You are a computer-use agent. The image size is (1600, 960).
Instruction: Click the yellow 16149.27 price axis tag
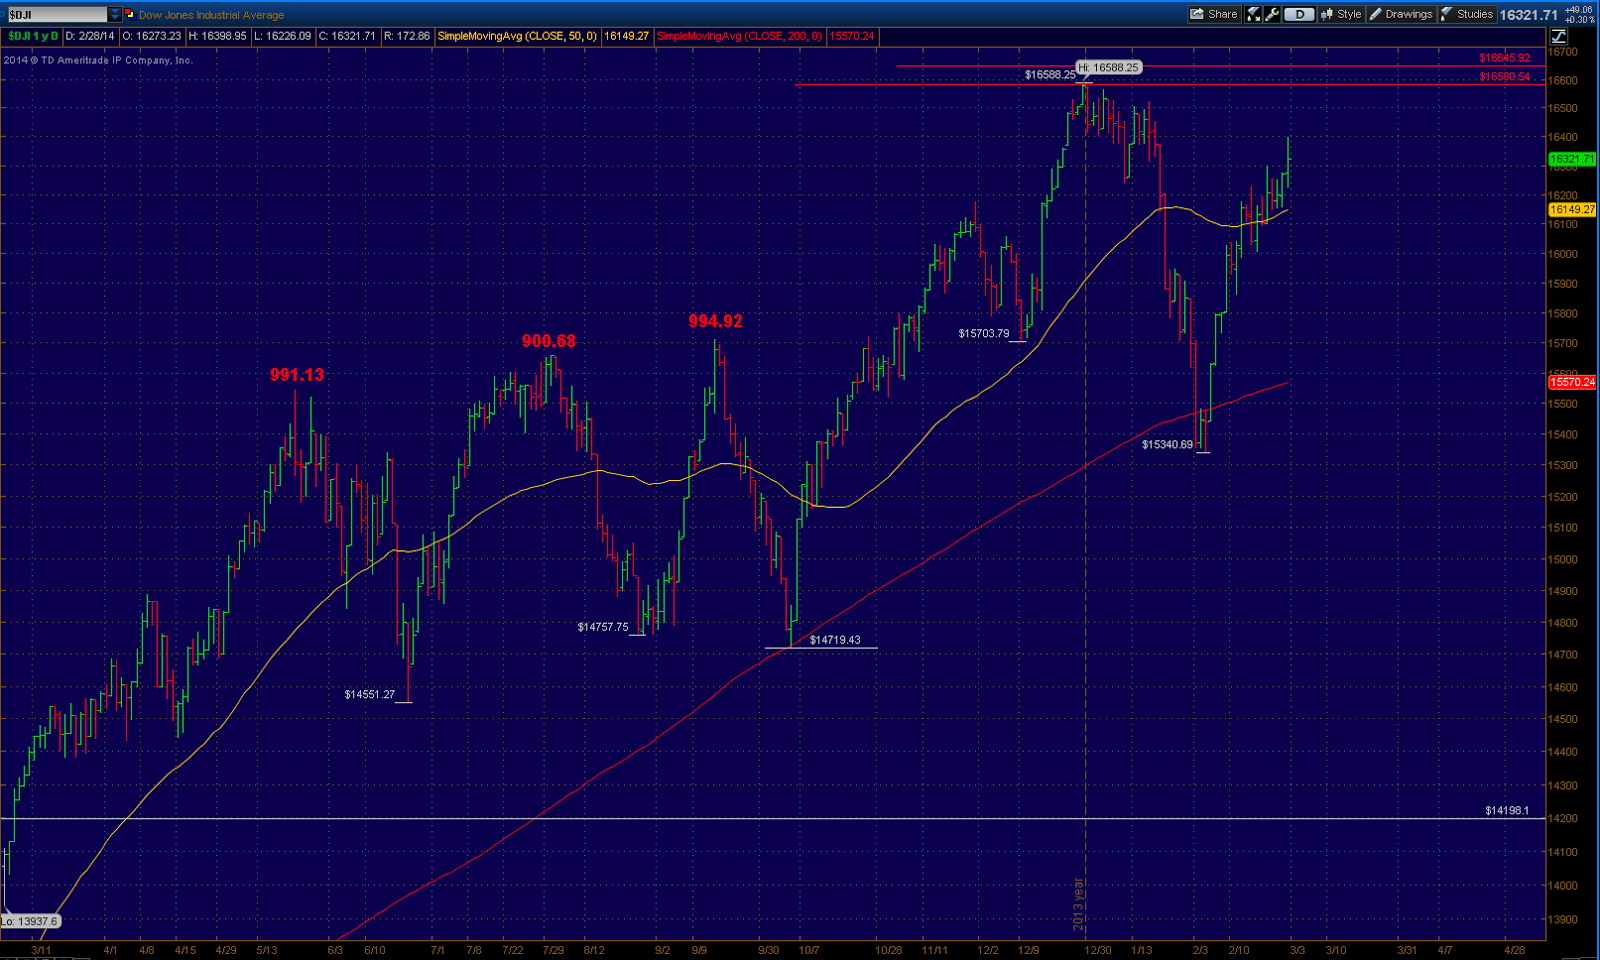pos(1572,209)
